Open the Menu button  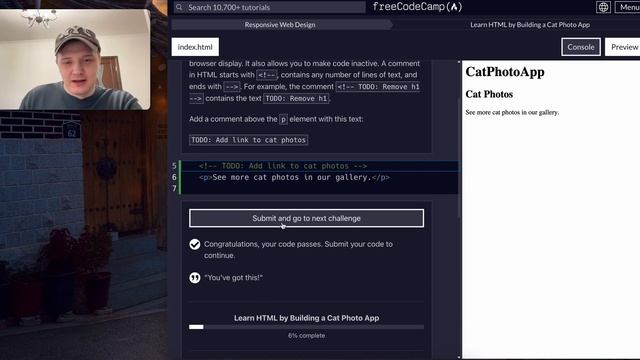coord(628,7)
